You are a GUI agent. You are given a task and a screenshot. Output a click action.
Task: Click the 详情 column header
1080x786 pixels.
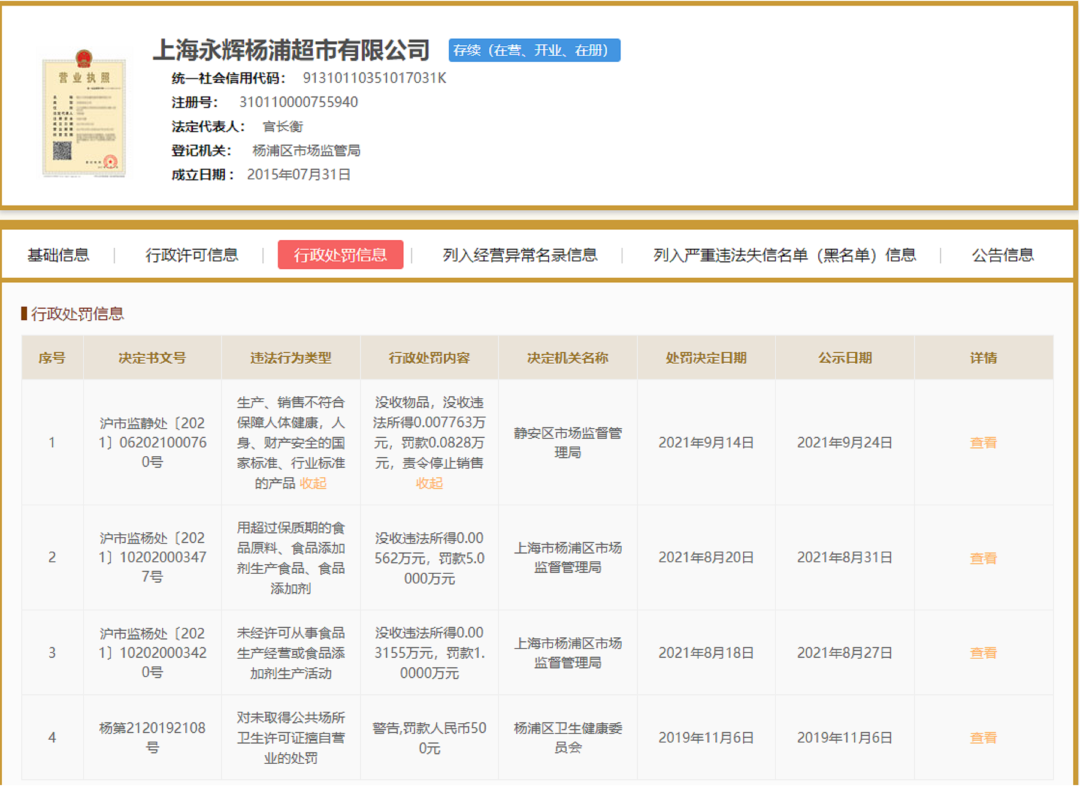click(983, 358)
